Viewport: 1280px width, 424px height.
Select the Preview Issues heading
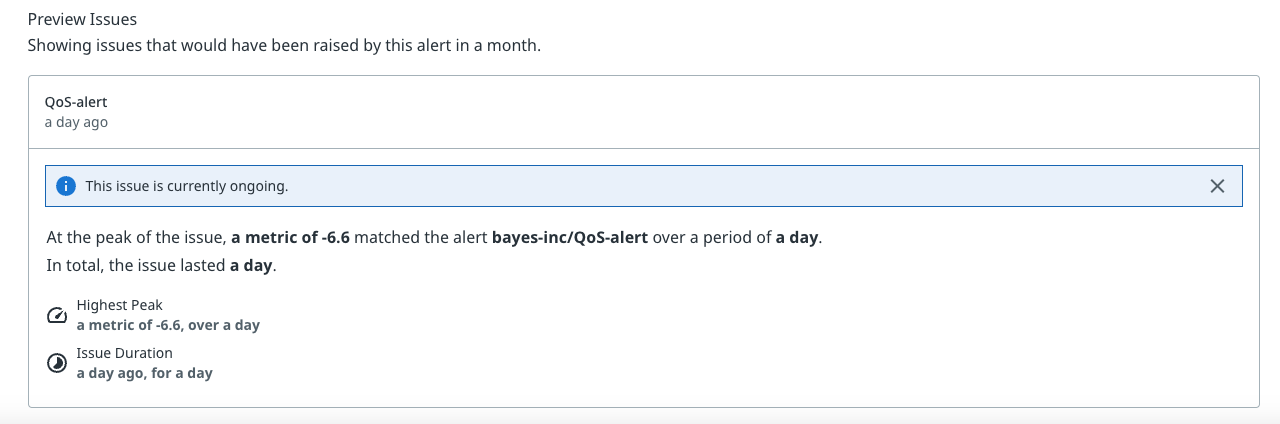(x=82, y=19)
